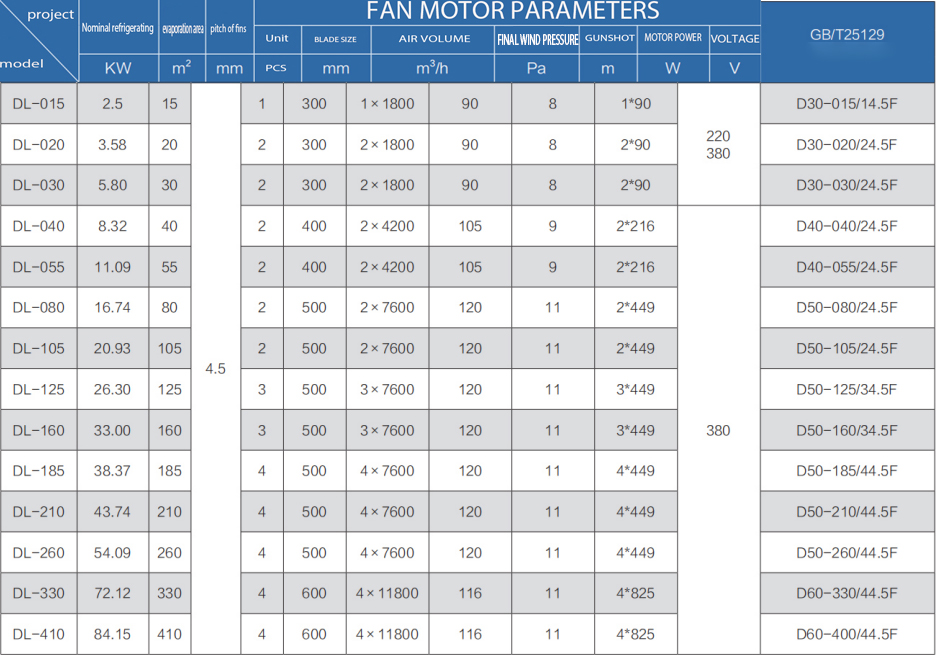The image size is (936, 655).
Task: Select the DL-410 model row label
Action: (x=39, y=634)
